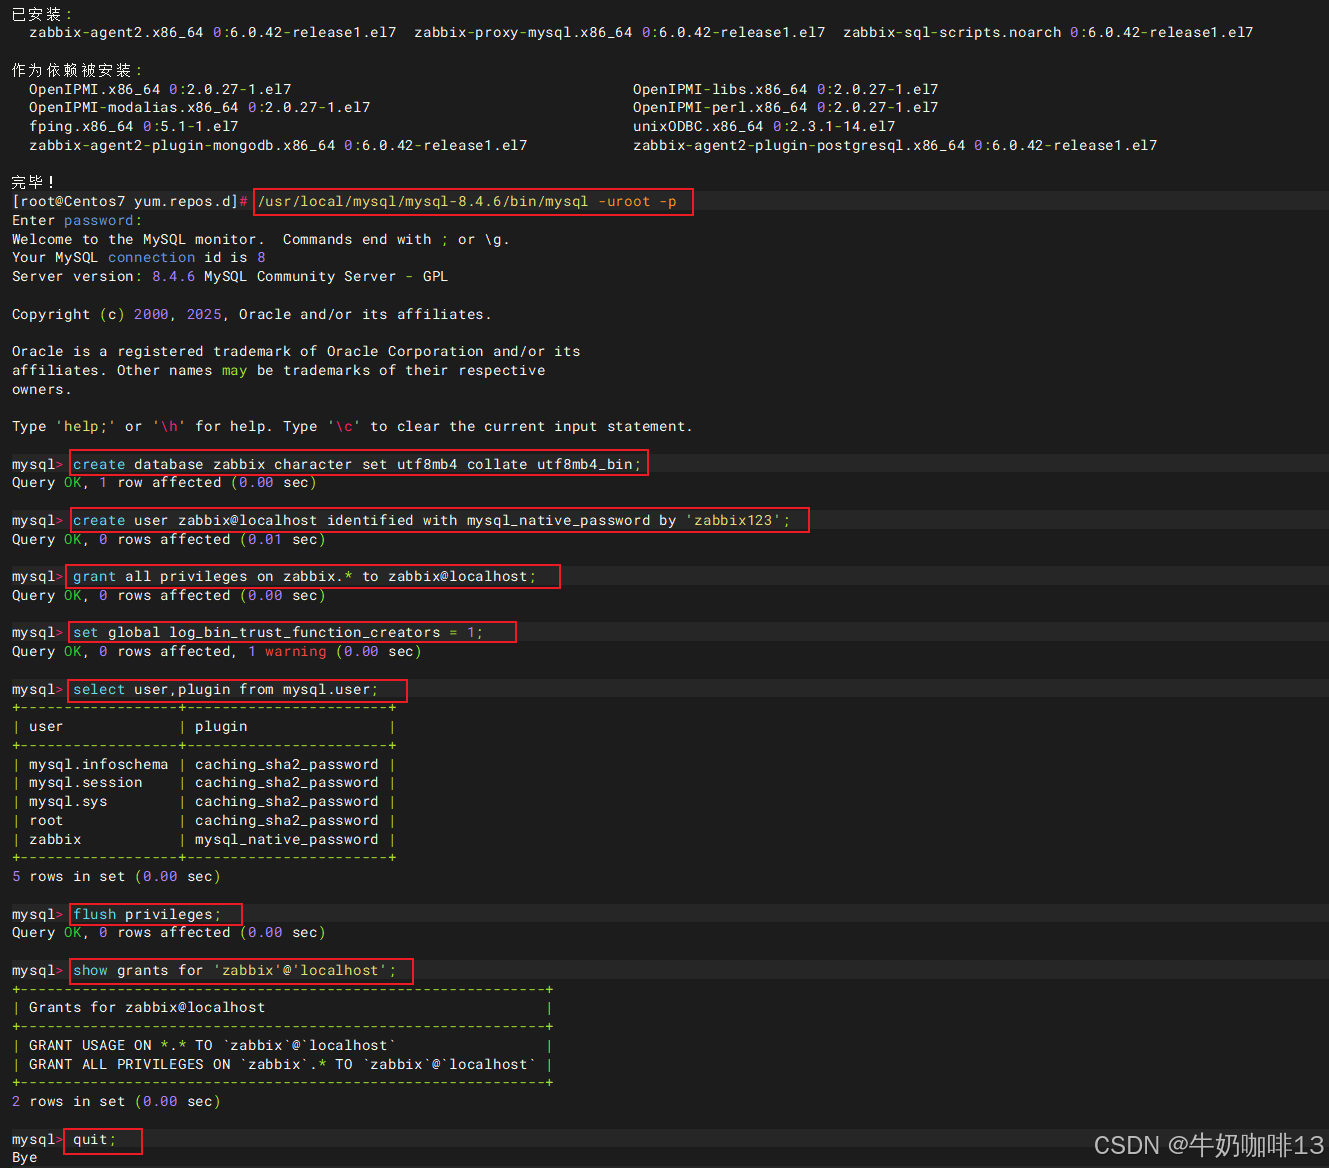Select the 'mysql.session' table row

coord(204,782)
